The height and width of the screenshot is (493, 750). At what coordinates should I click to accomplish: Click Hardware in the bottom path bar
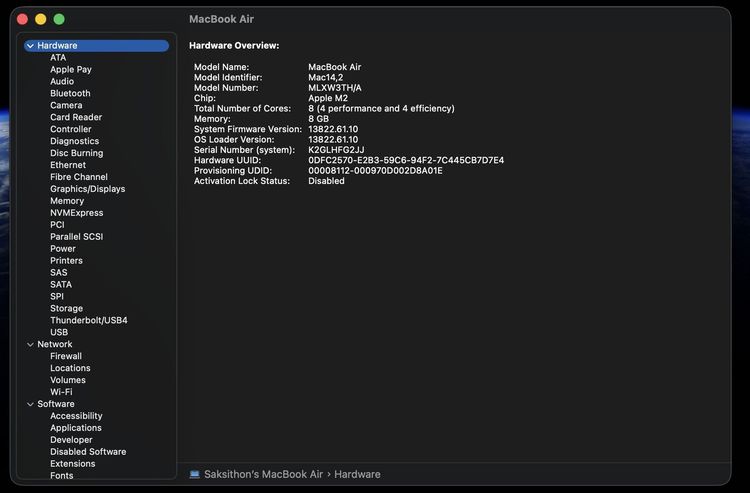(358, 474)
